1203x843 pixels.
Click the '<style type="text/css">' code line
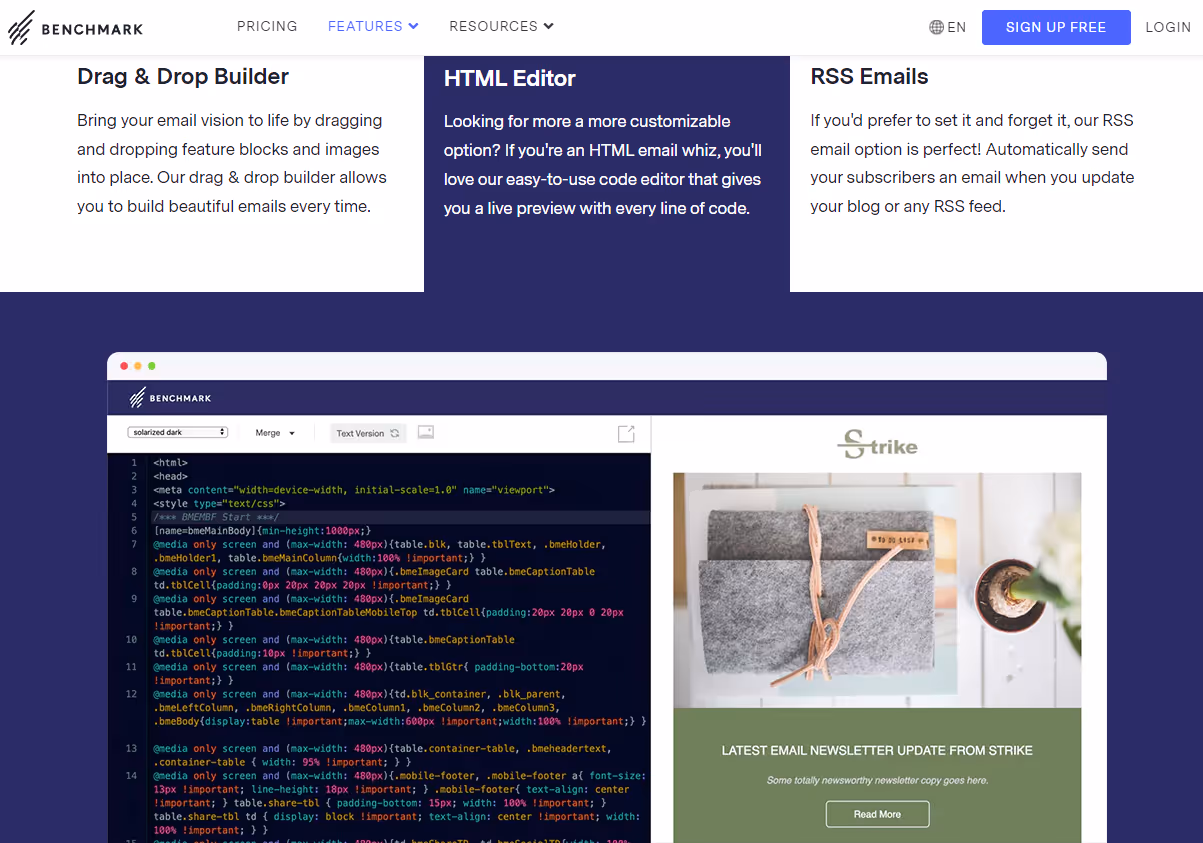click(219, 504)
